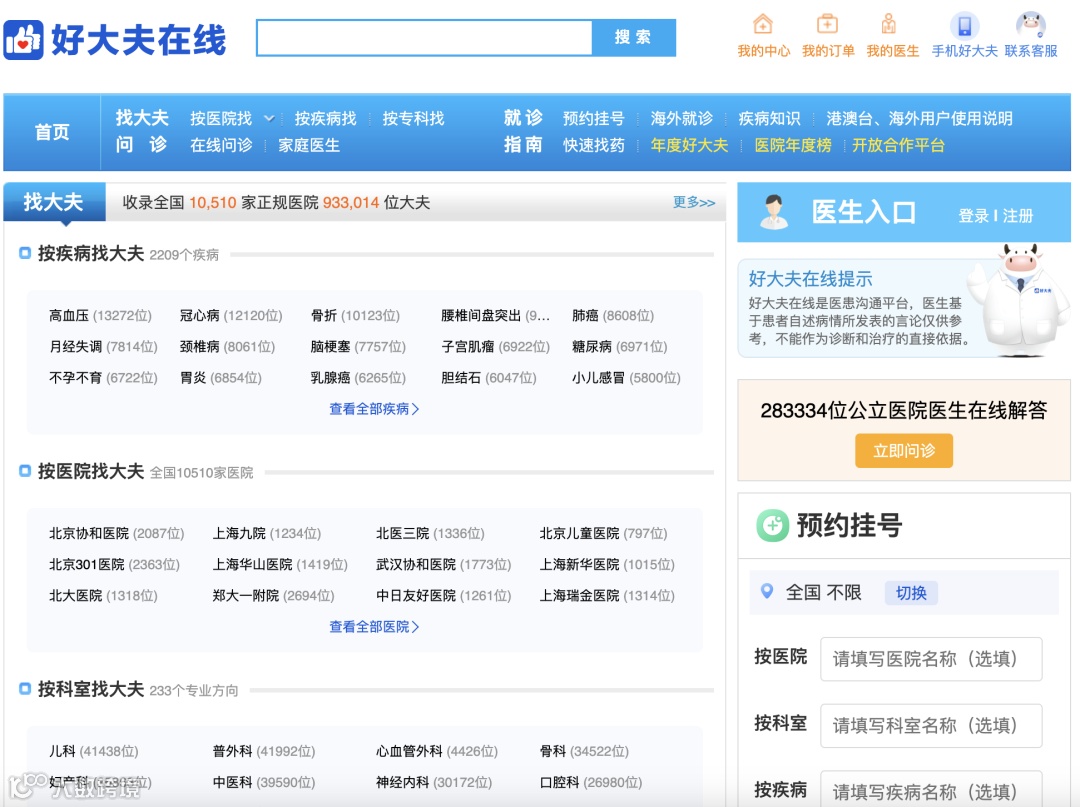Open 糖尿病 disease link
The width and height of the screenshot is (1080, 807).
click(592, 346)
